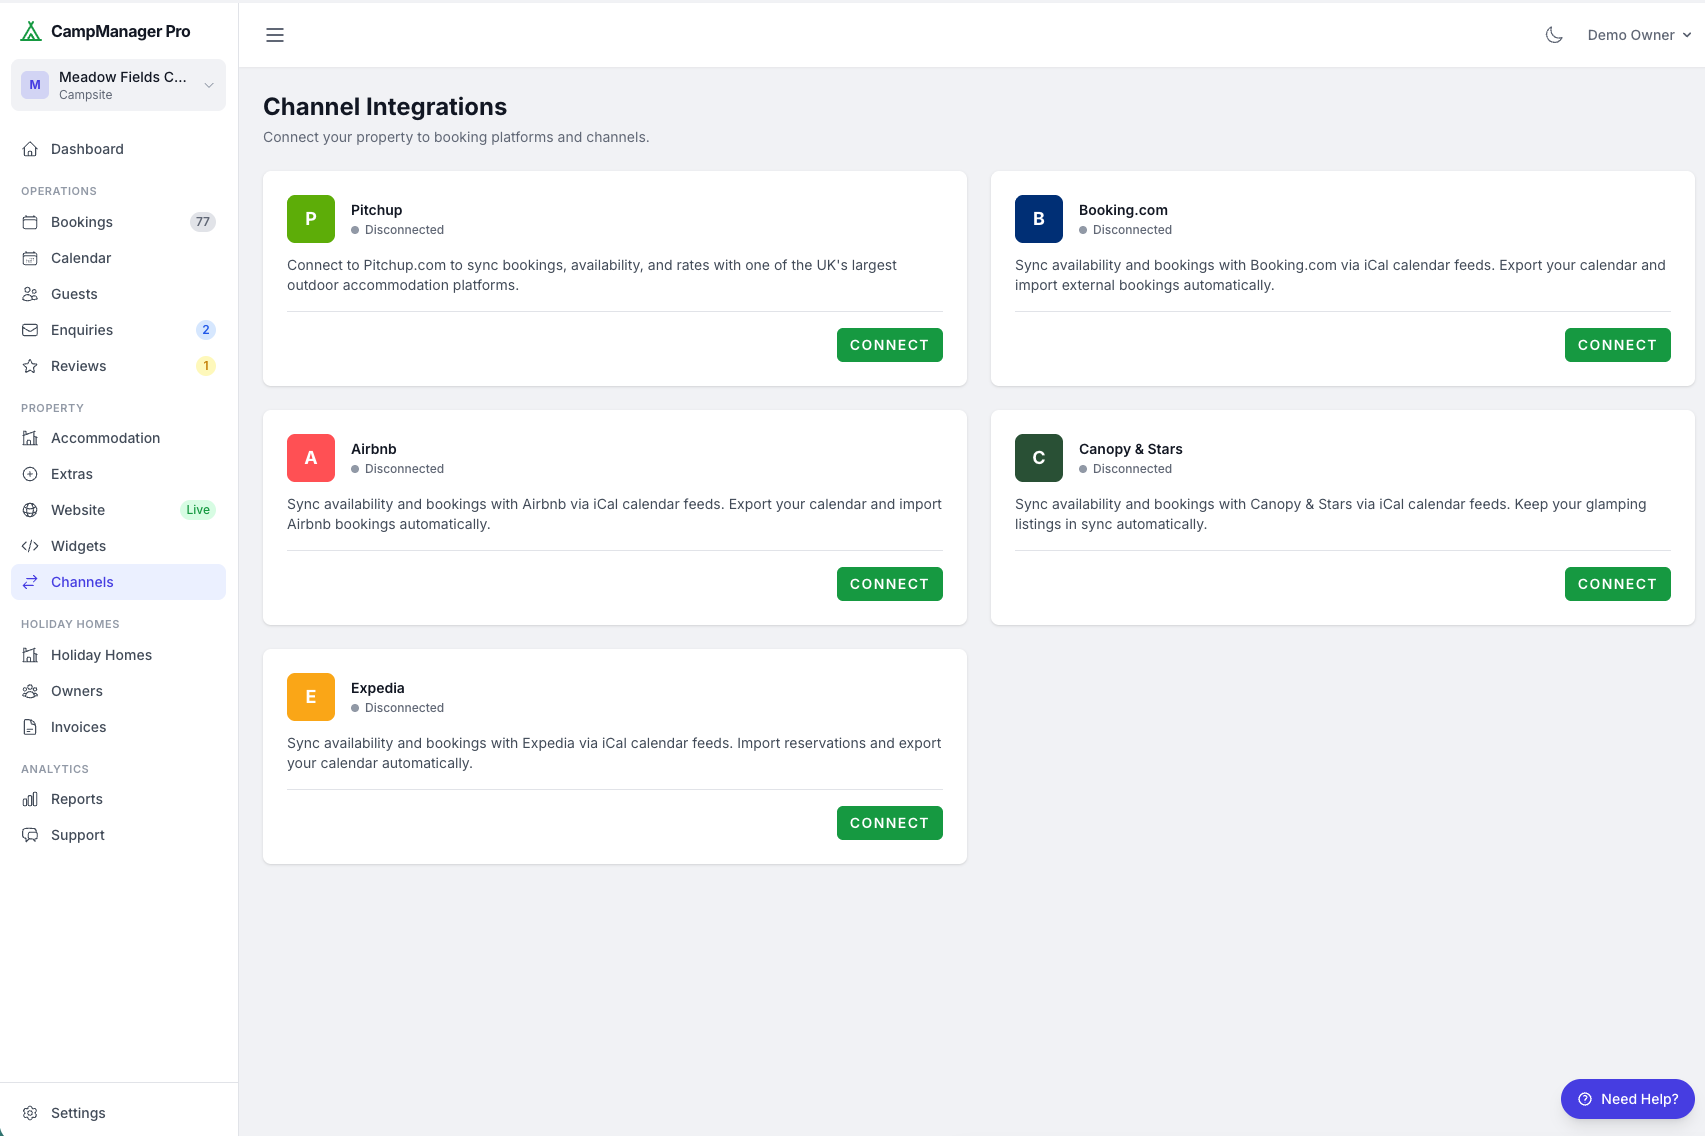
Task: Click the Canopy & Stars card title
Action: point(1131,449)
